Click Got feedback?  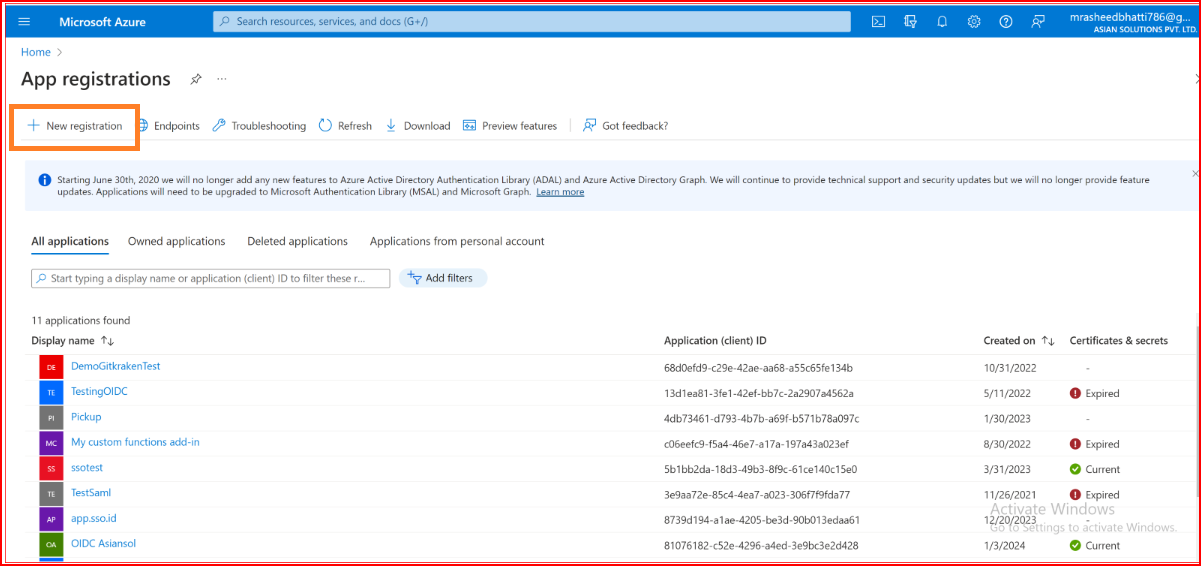click(626, 126)
